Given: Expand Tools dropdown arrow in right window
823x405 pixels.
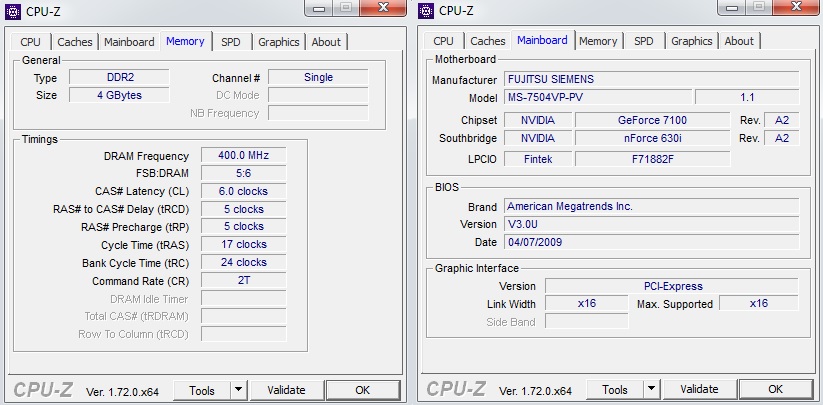Looking at the screenshot, I should point(651,390).
